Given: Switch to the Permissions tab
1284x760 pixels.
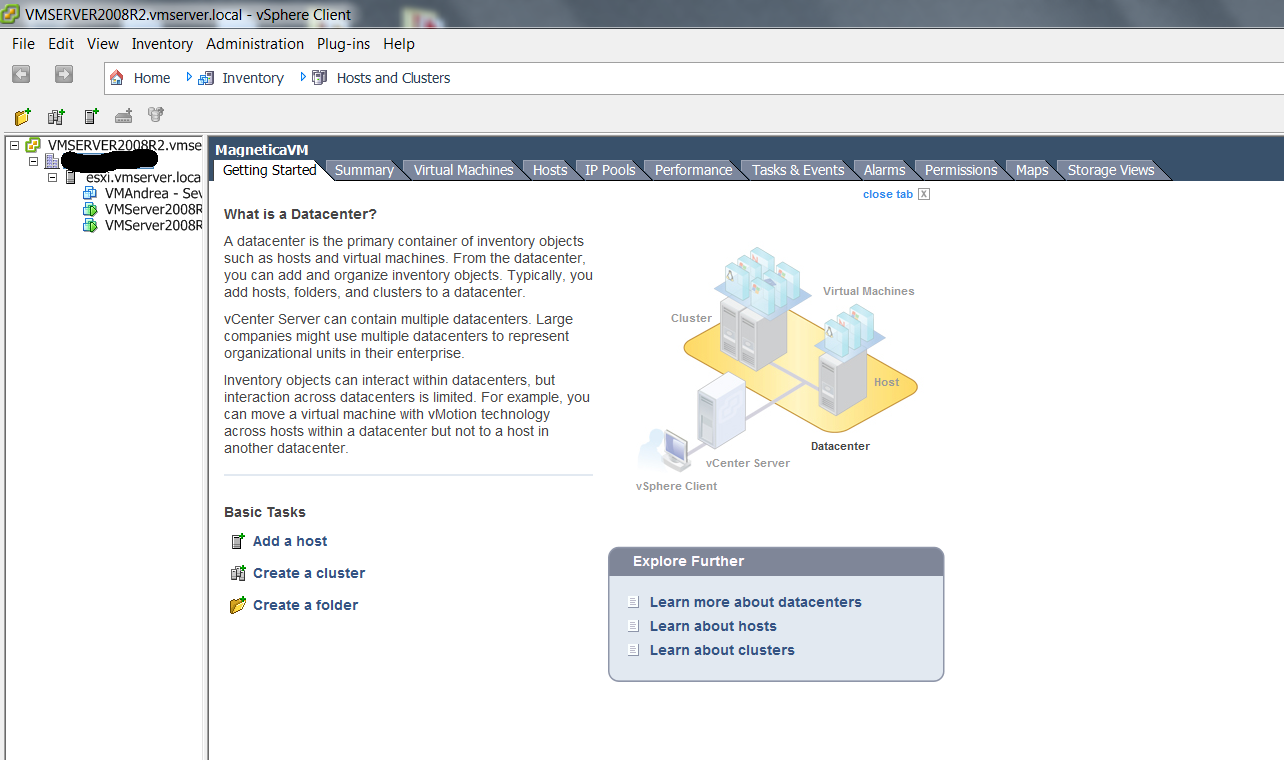Looking at the screenshot, I should coord(960,170).
